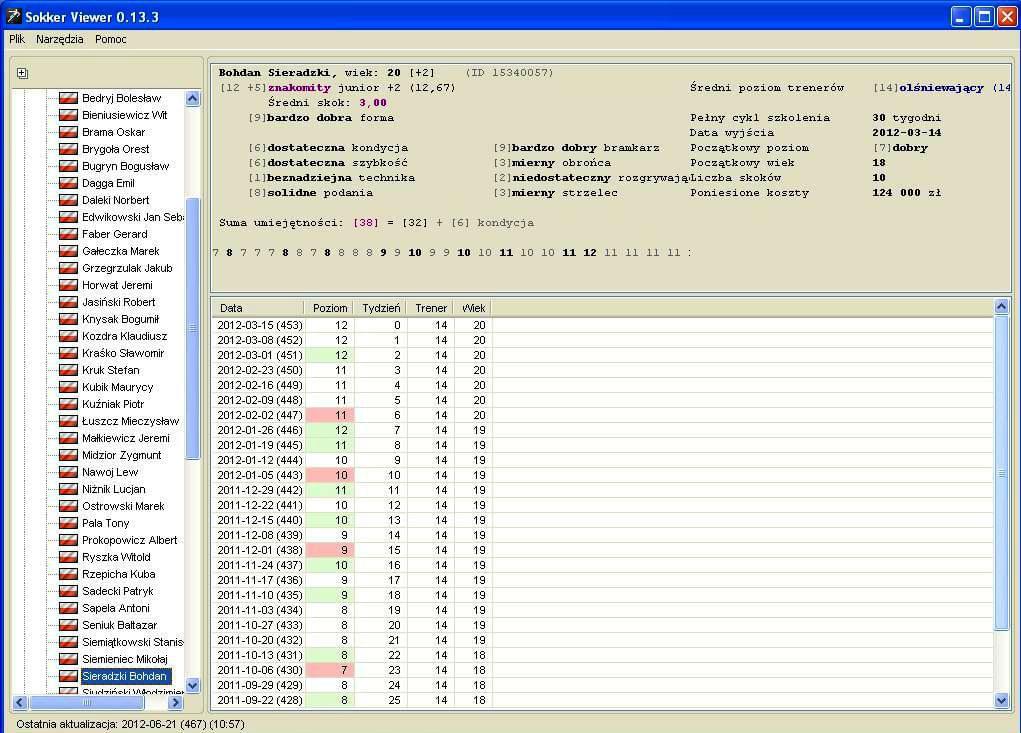1021x733 pixels.
Task: Click the history table vertical scrollbar thumb
Action: coord(1001,473)
